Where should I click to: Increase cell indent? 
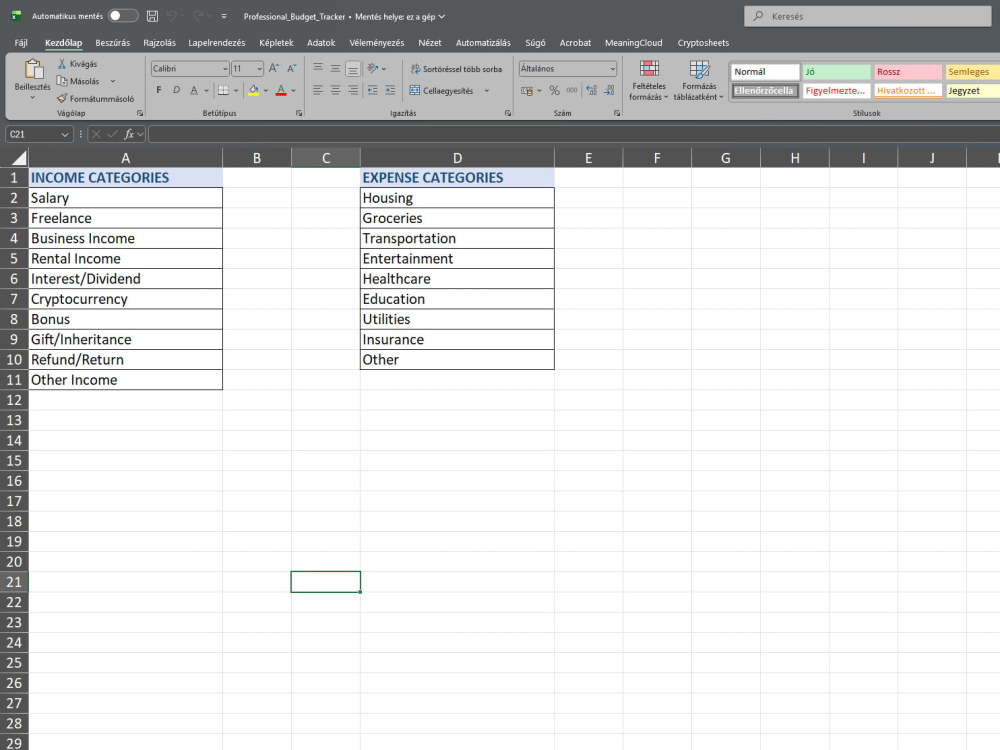(390, 91)
